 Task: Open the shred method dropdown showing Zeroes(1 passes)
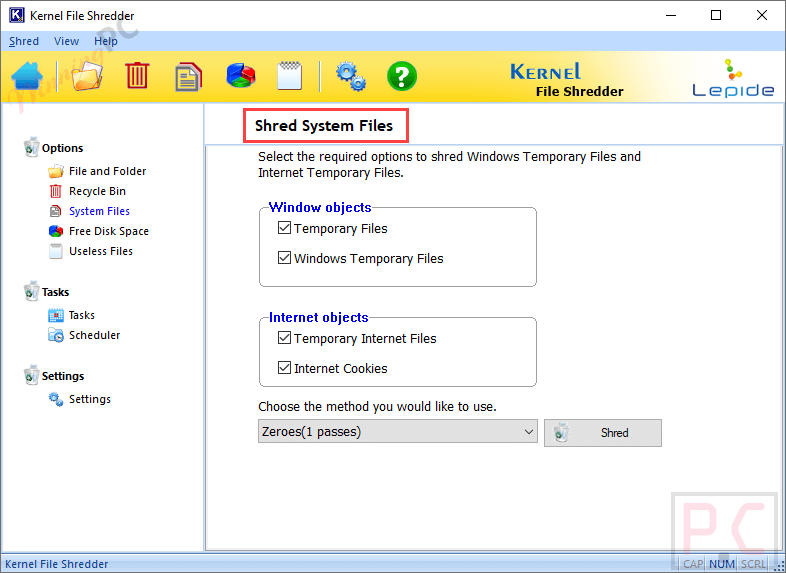398,432
